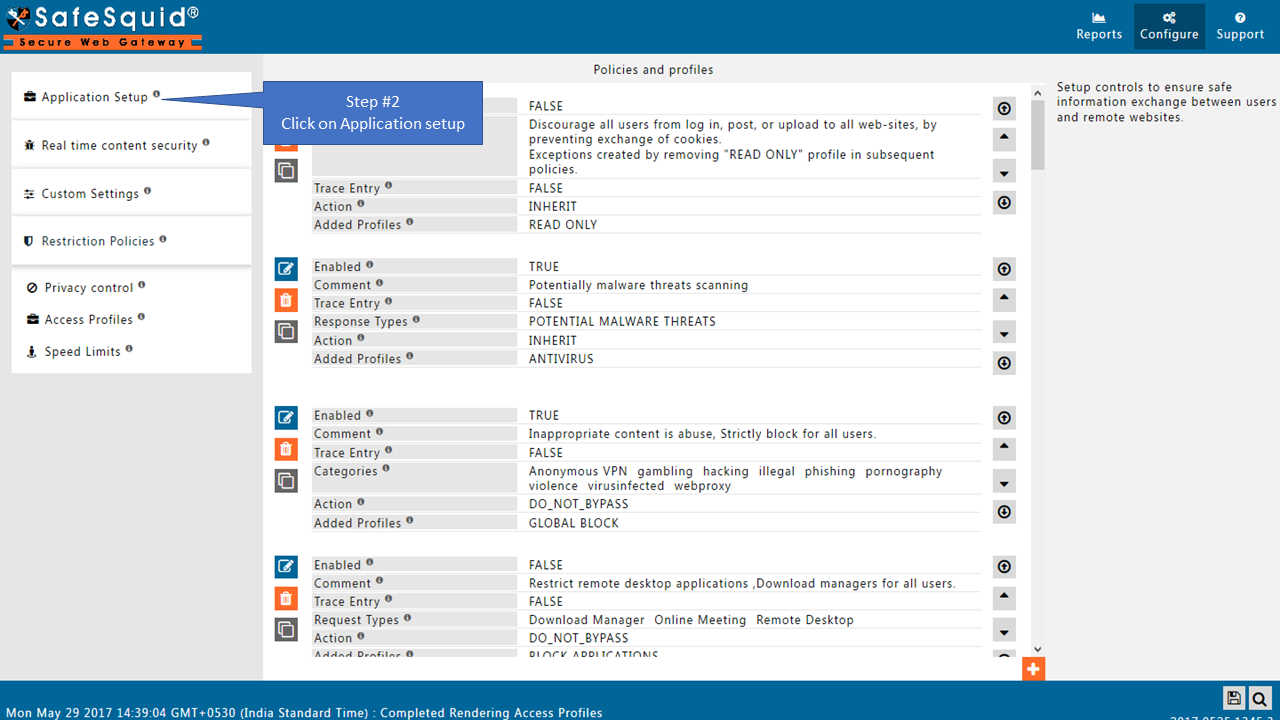The width and height of the screenshot is (1280, 720).
Task: Open Privacy control settings
Action: coord(88,288)
